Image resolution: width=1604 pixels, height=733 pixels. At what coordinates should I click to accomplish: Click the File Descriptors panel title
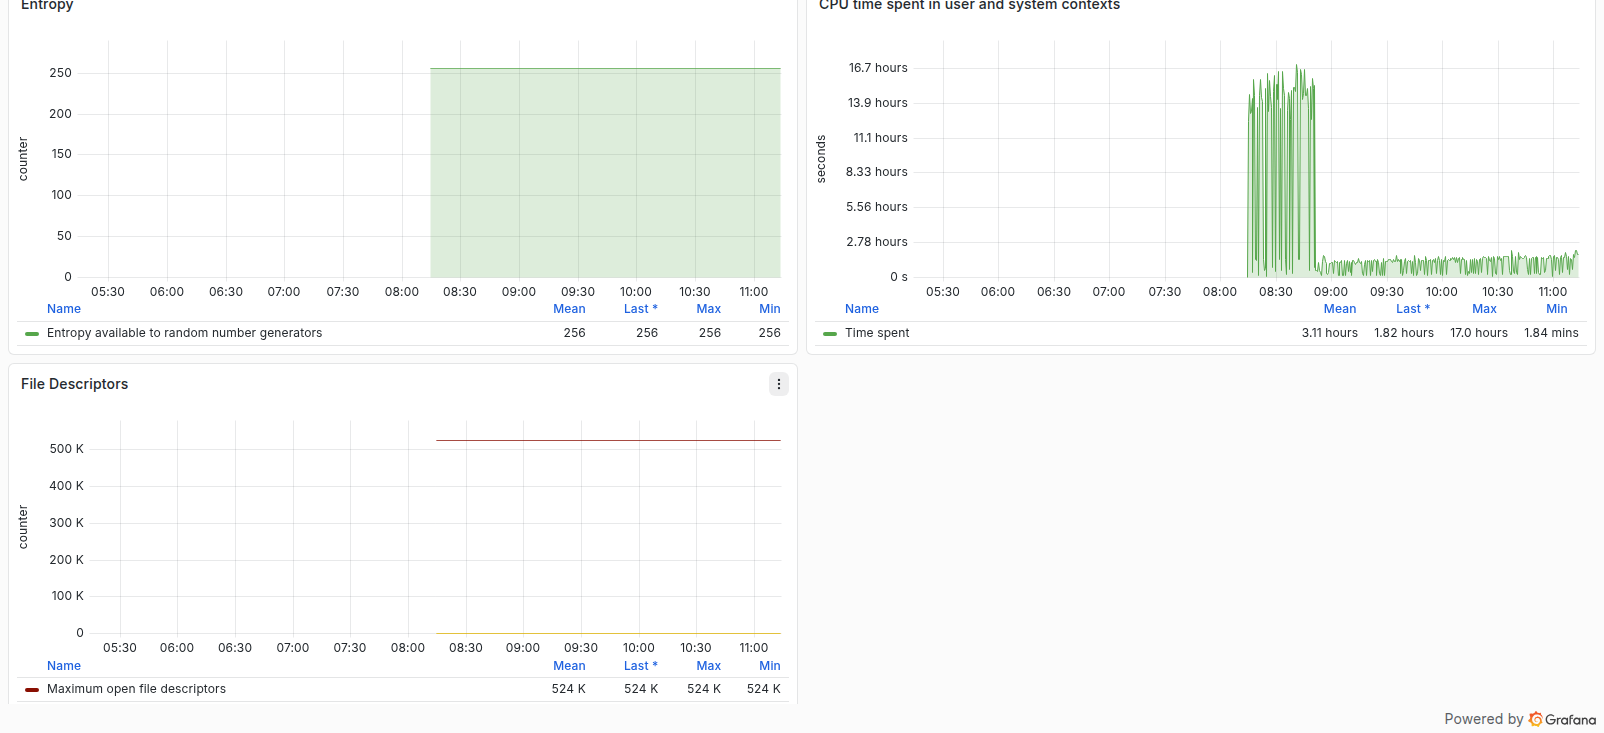tap(74, 384)
